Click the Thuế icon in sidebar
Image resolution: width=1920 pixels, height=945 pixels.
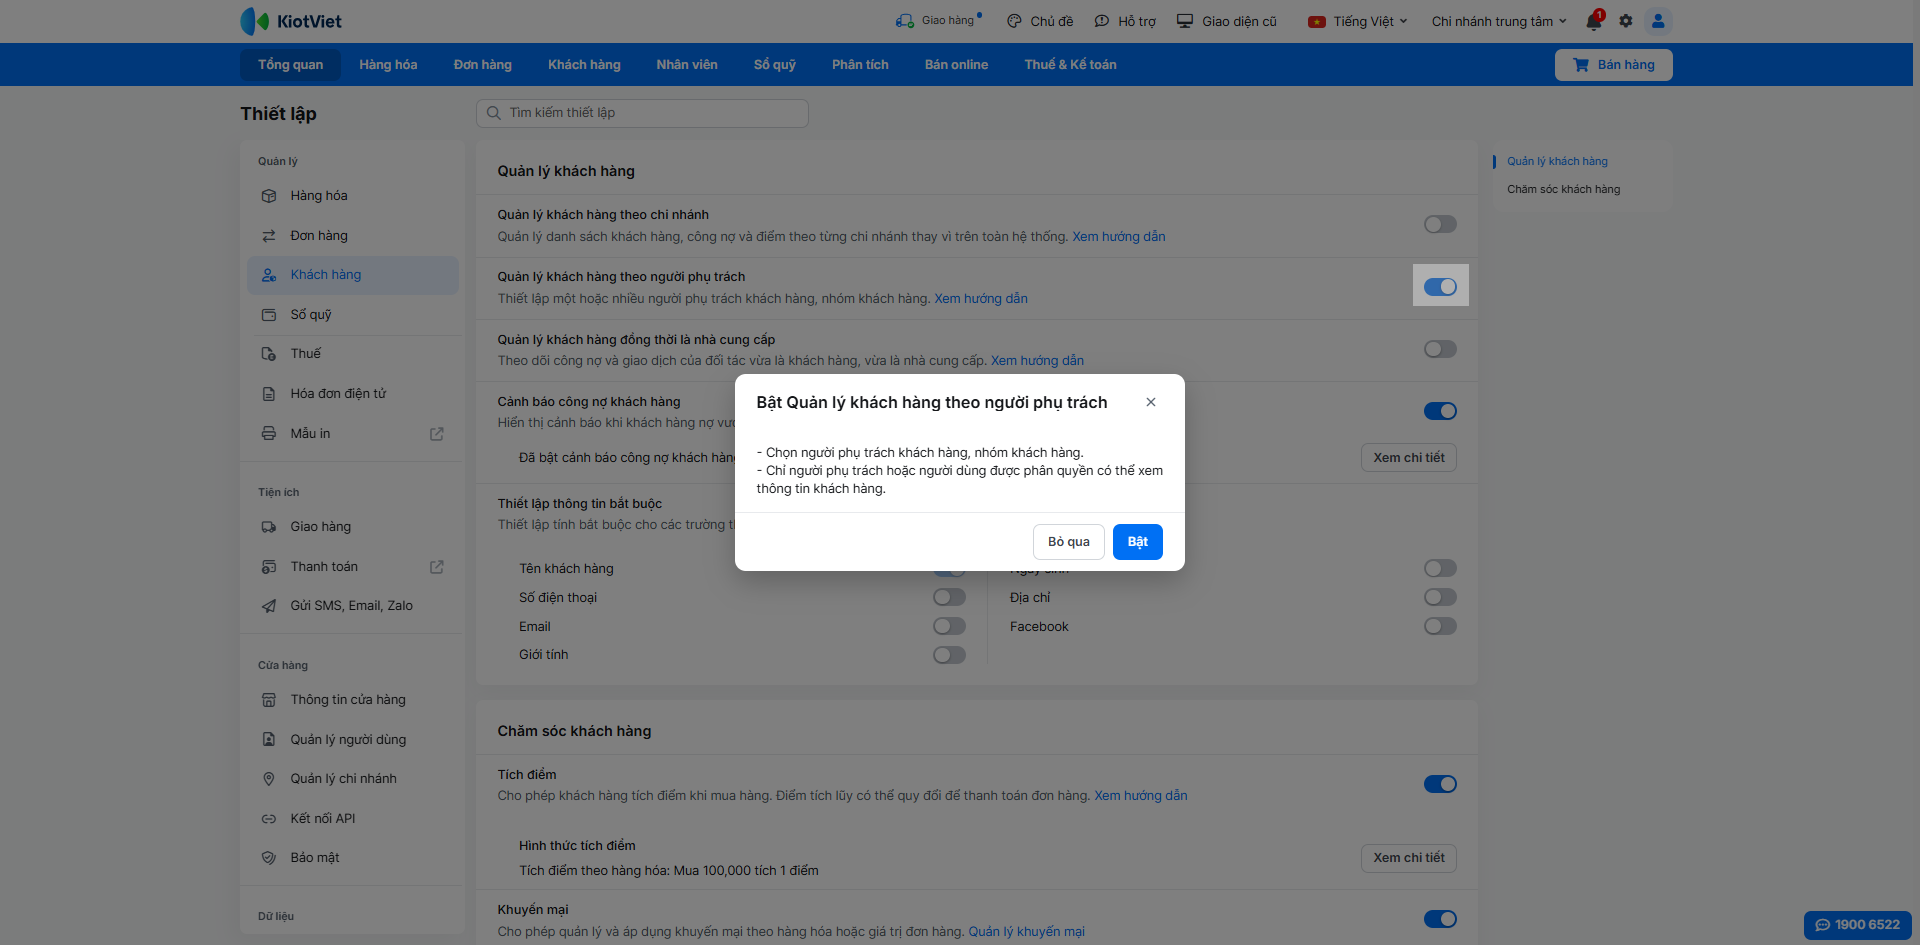(x=269, y=354)
